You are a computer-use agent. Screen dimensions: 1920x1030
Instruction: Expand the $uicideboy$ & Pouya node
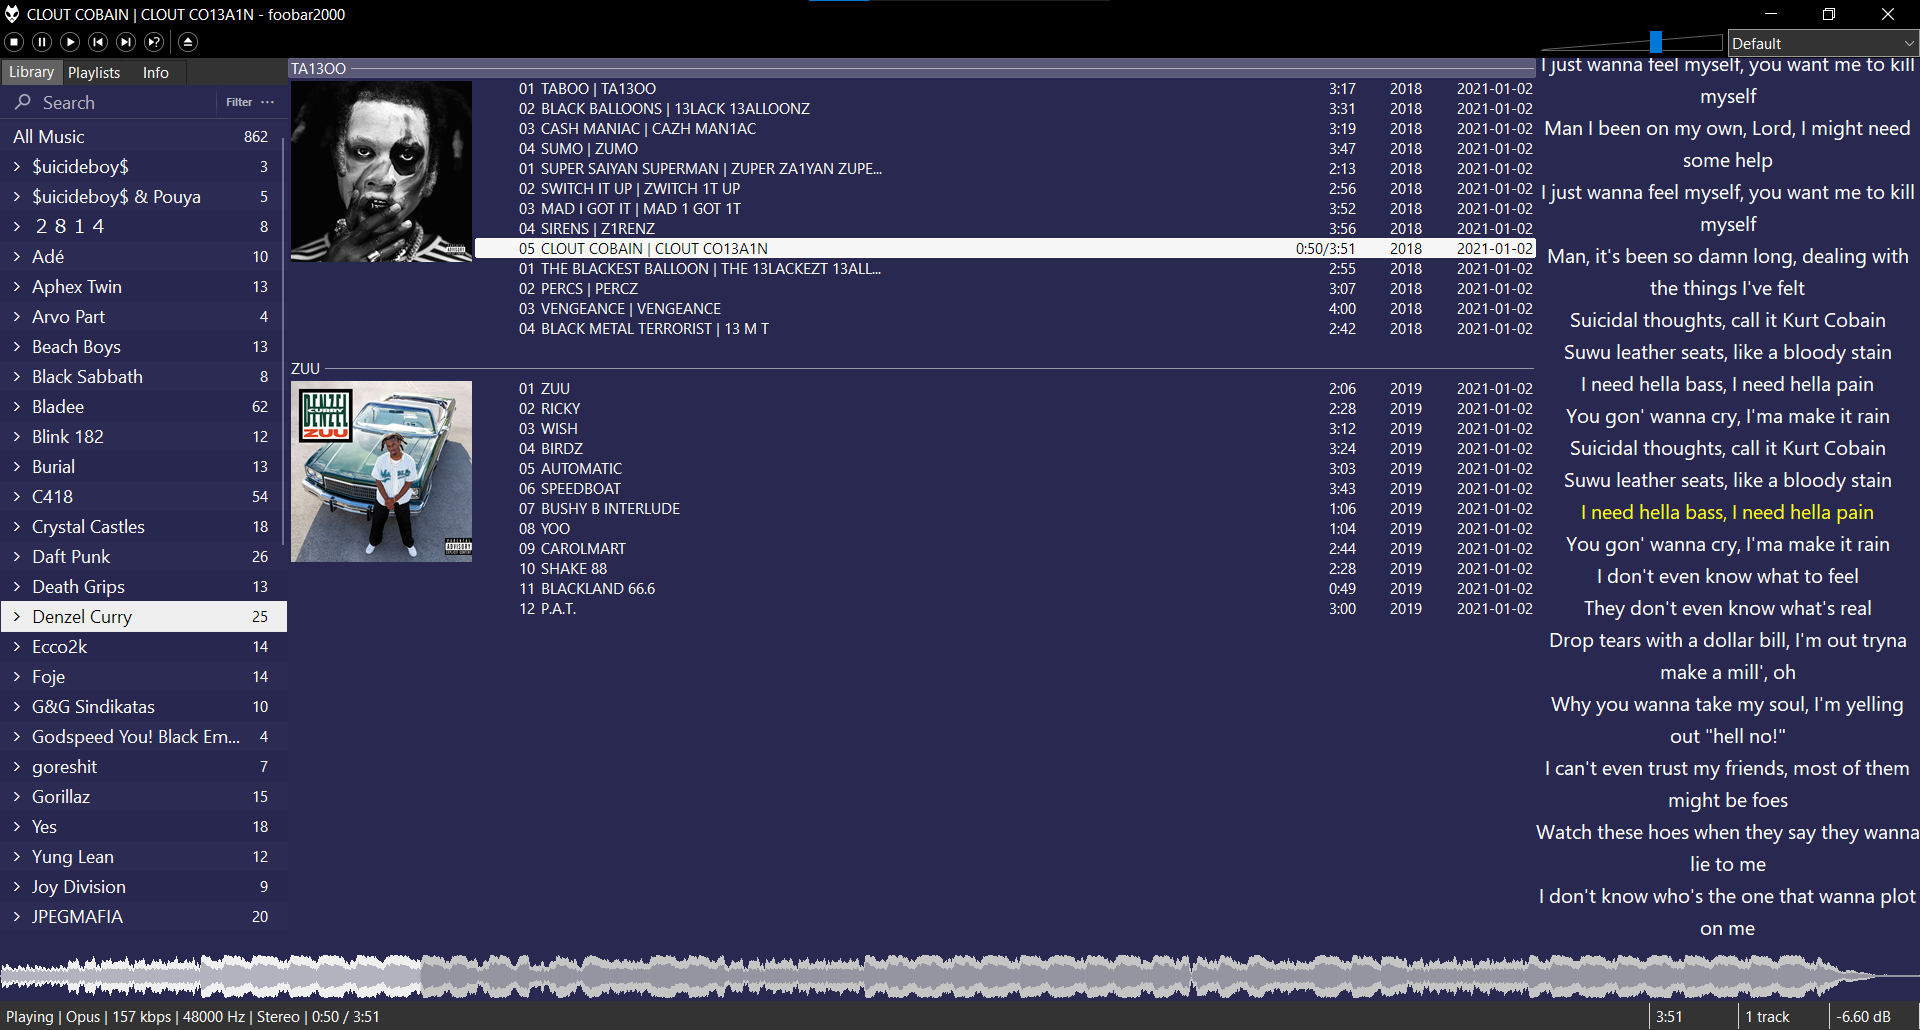point(17,196)
